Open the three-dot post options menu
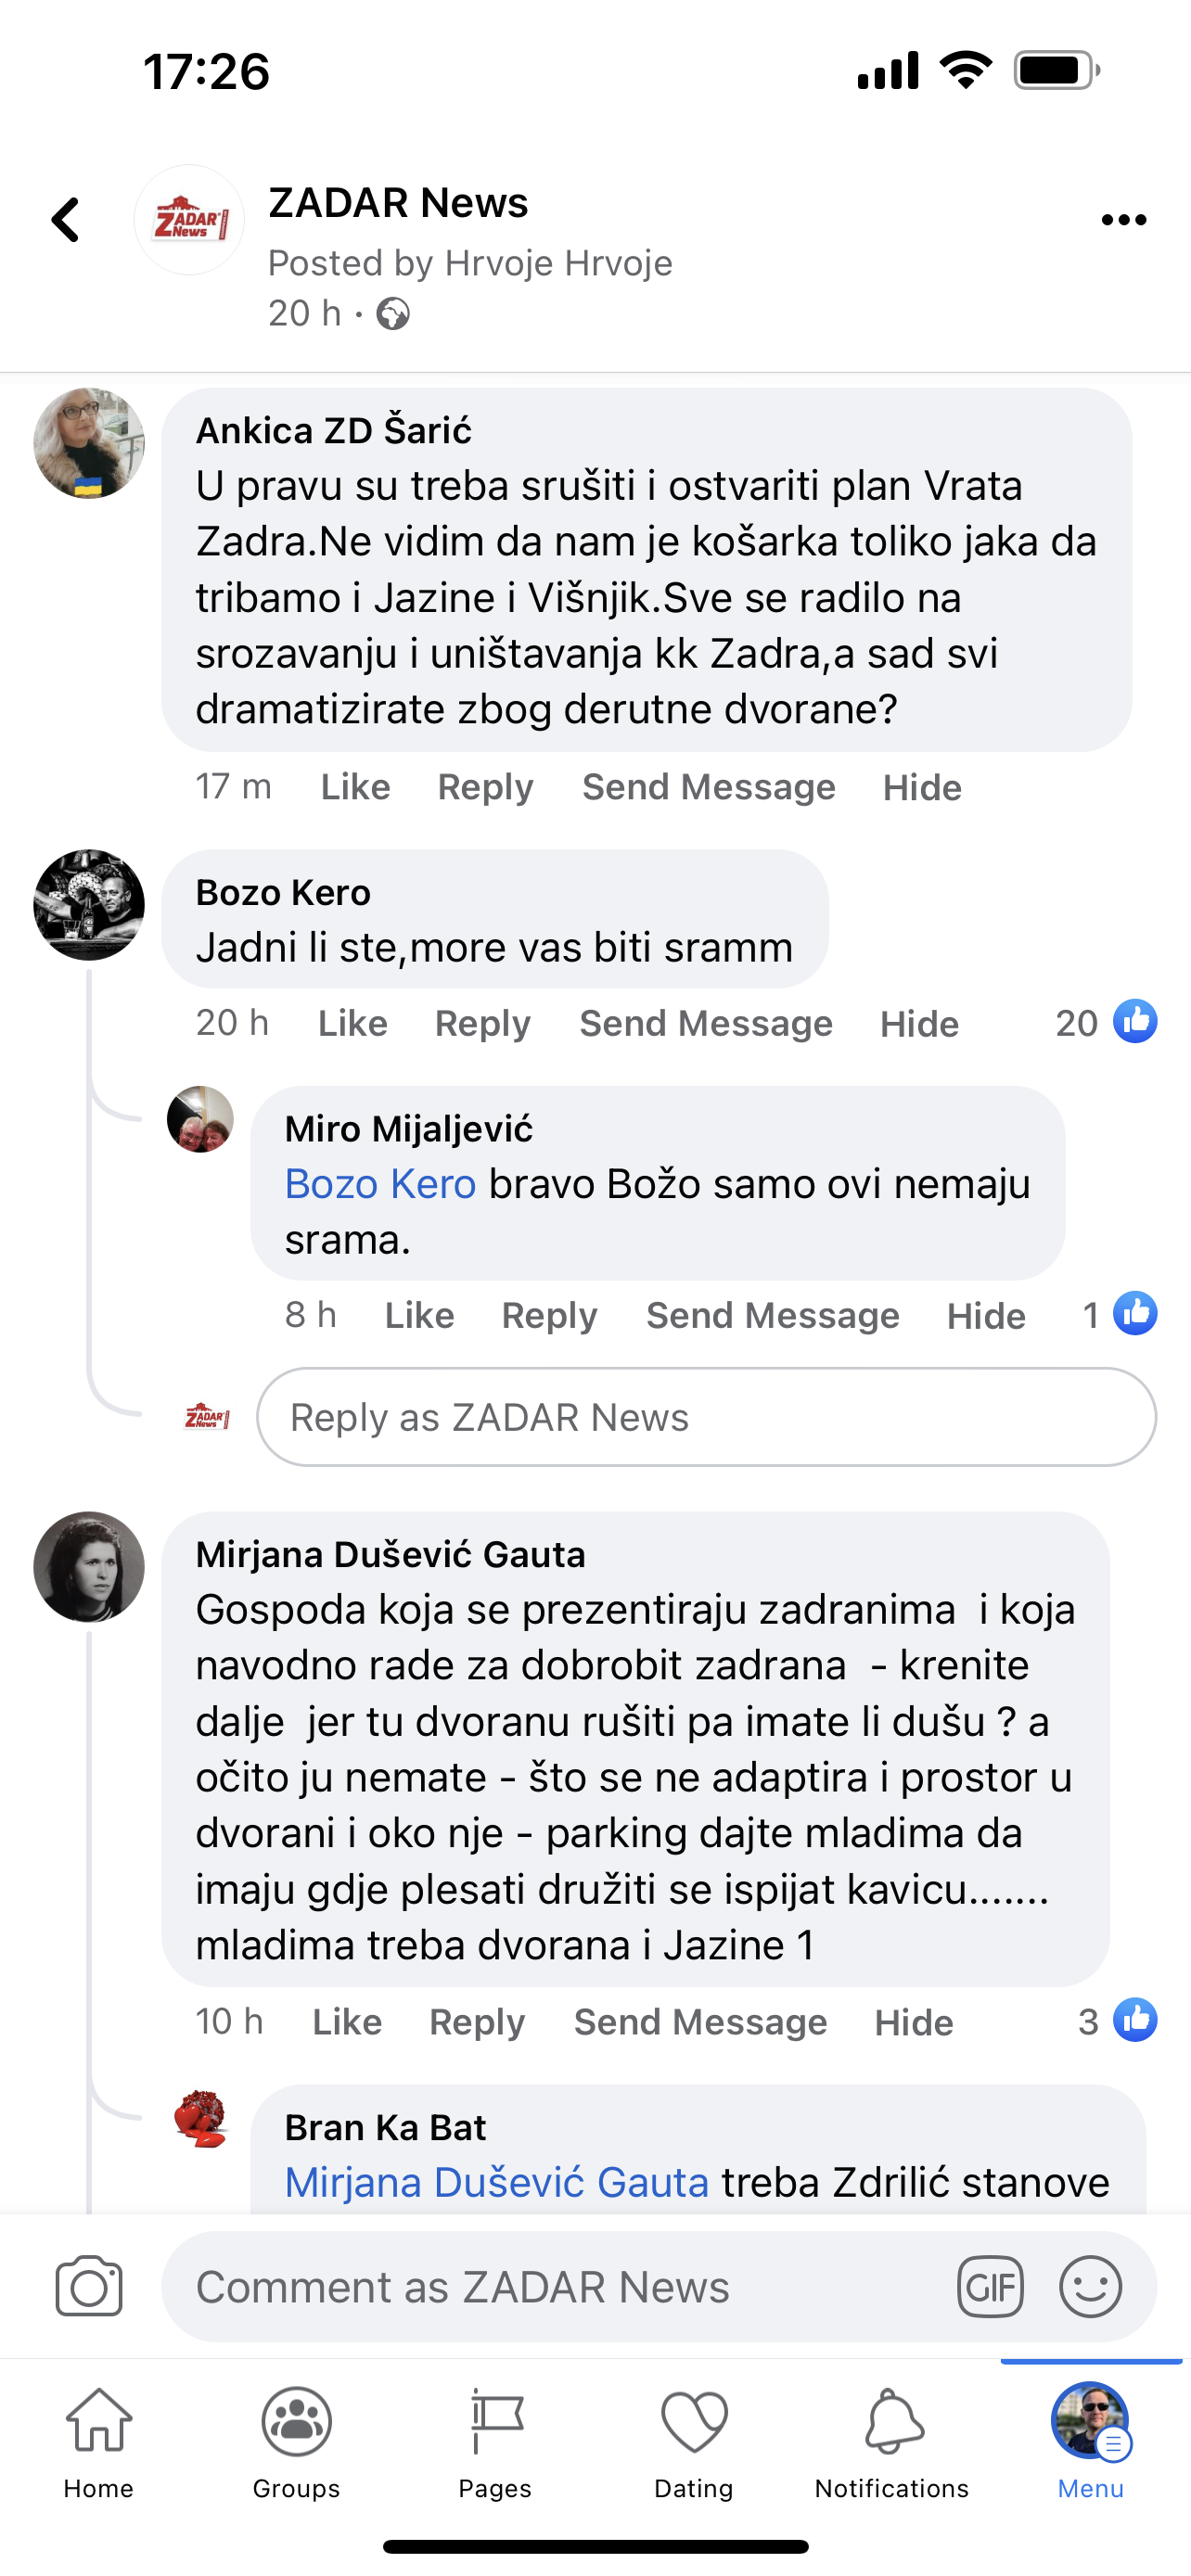 1123,220
